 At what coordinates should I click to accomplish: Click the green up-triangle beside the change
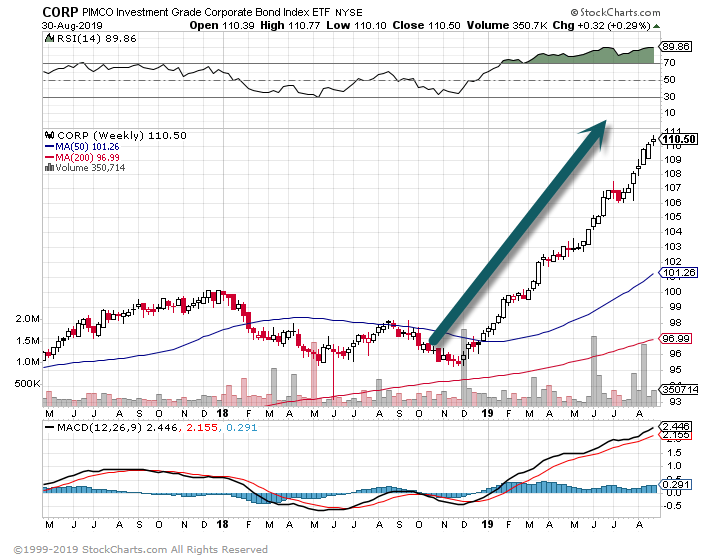tap(657, 26)
